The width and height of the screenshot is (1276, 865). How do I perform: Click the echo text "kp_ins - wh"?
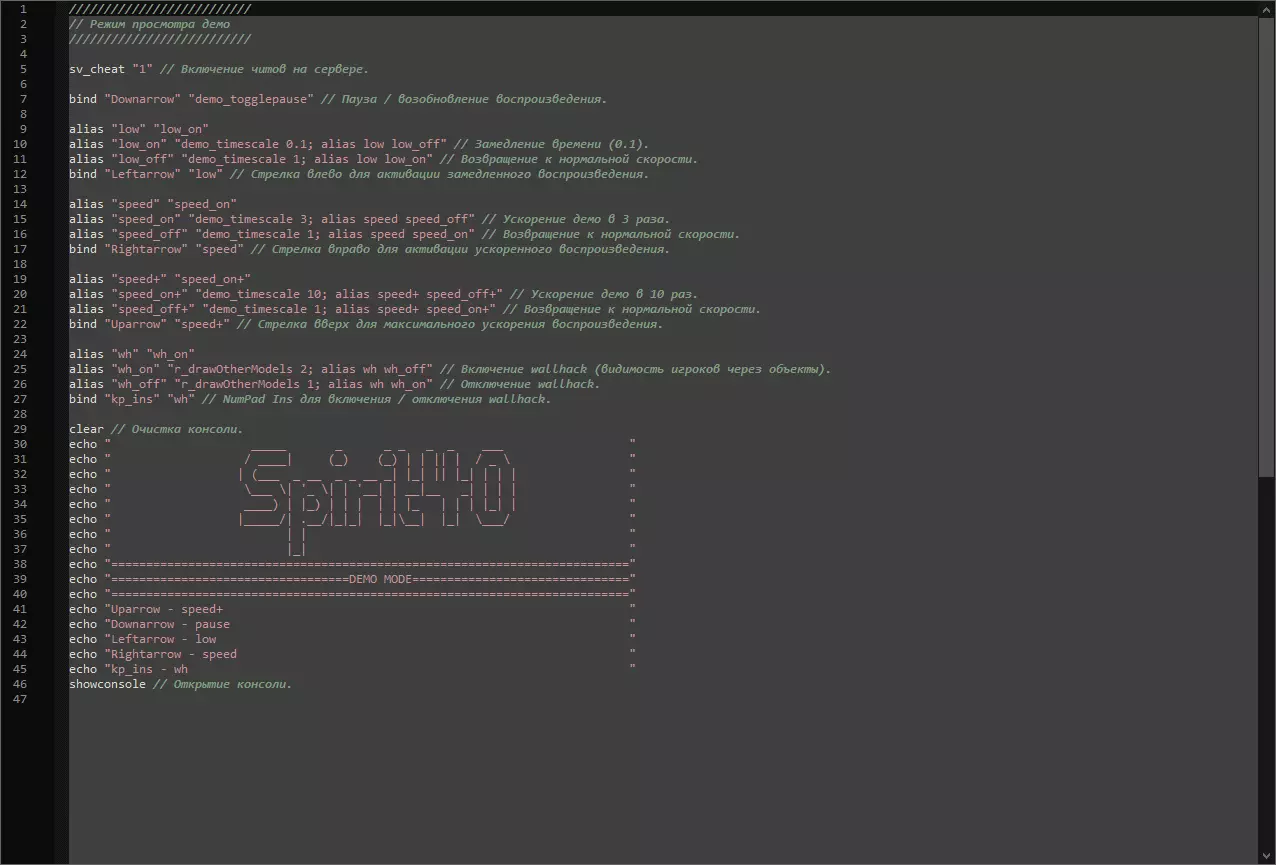(x=149, y=669)
